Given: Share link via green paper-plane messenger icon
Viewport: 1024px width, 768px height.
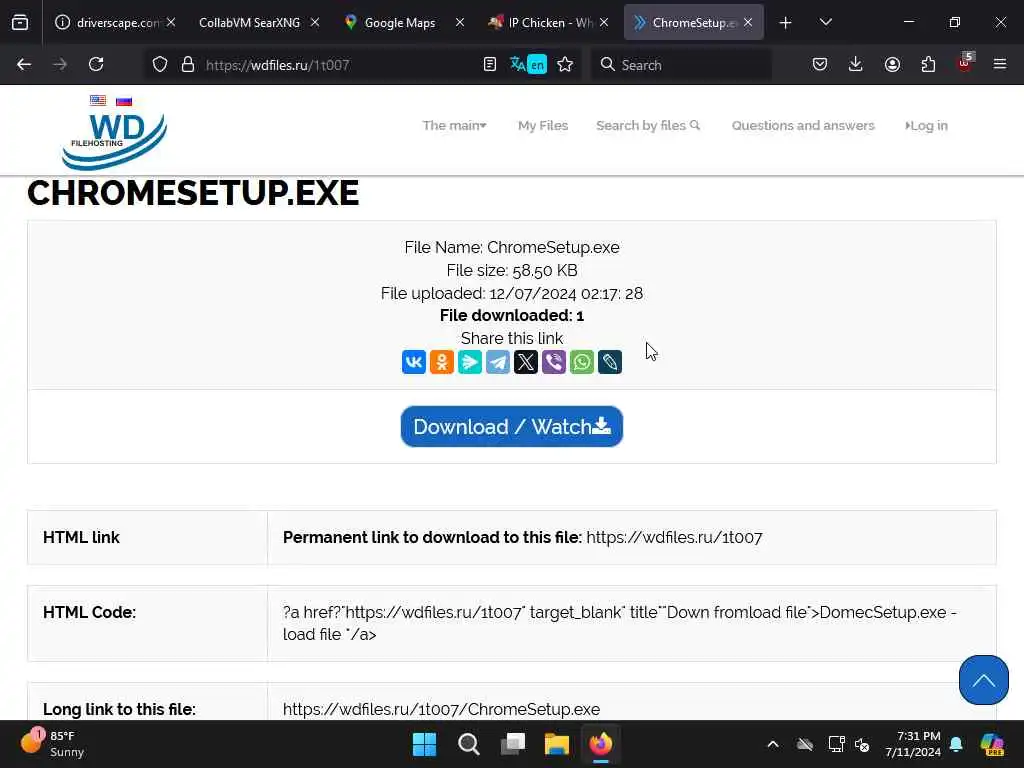Looking at the screenshot, I should pyautogui.click(x=470, y=362).
